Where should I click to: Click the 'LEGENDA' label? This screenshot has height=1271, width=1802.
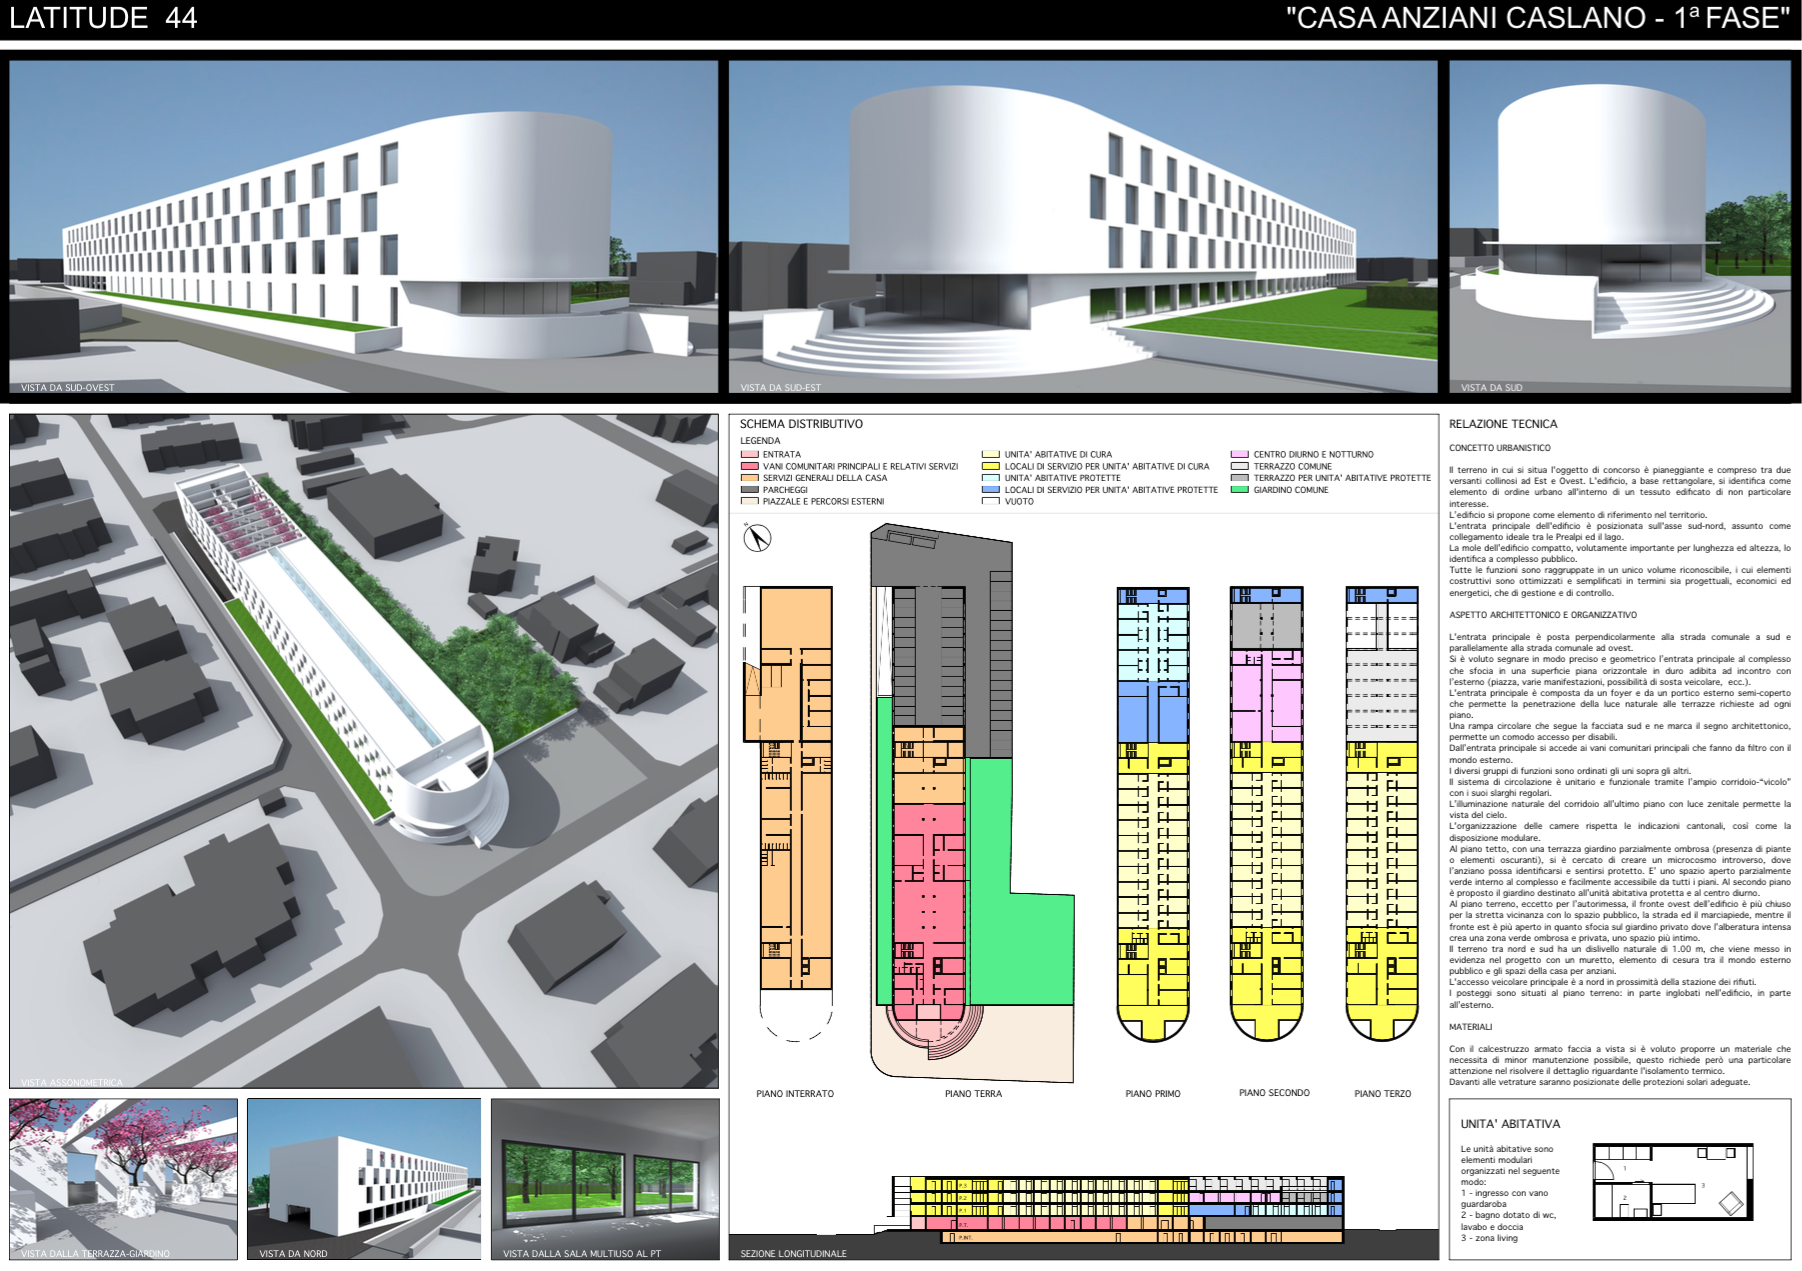[x=760, y=441]
